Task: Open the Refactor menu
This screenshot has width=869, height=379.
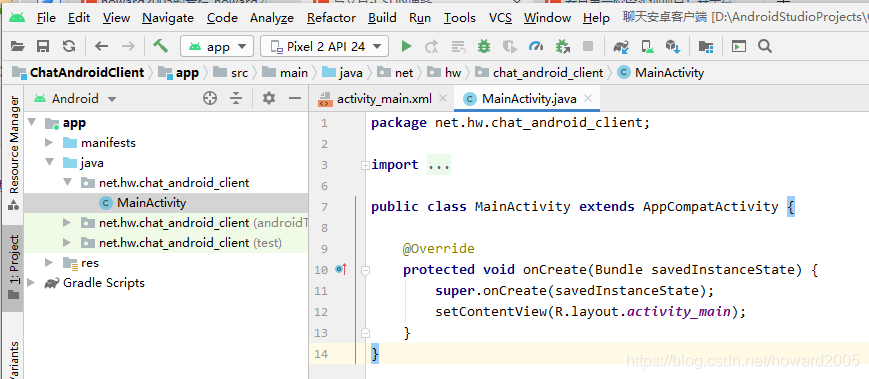Action: click(x=331, y=18)
